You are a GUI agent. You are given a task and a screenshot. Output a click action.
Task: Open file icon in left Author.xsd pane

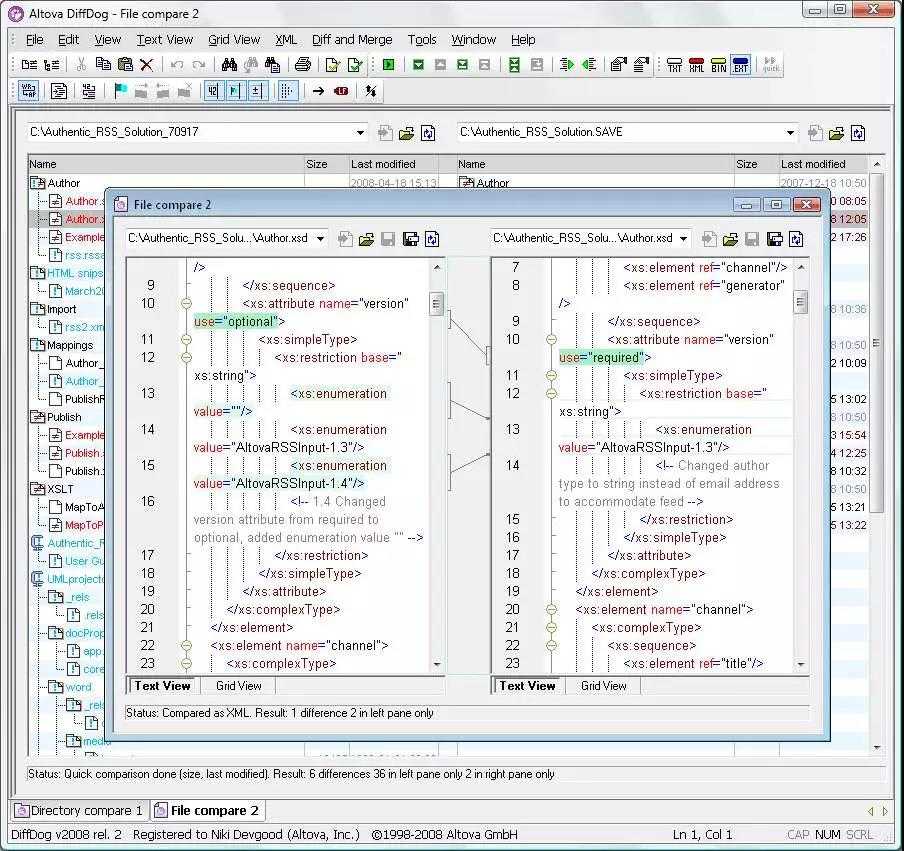(x=366, y=239)
